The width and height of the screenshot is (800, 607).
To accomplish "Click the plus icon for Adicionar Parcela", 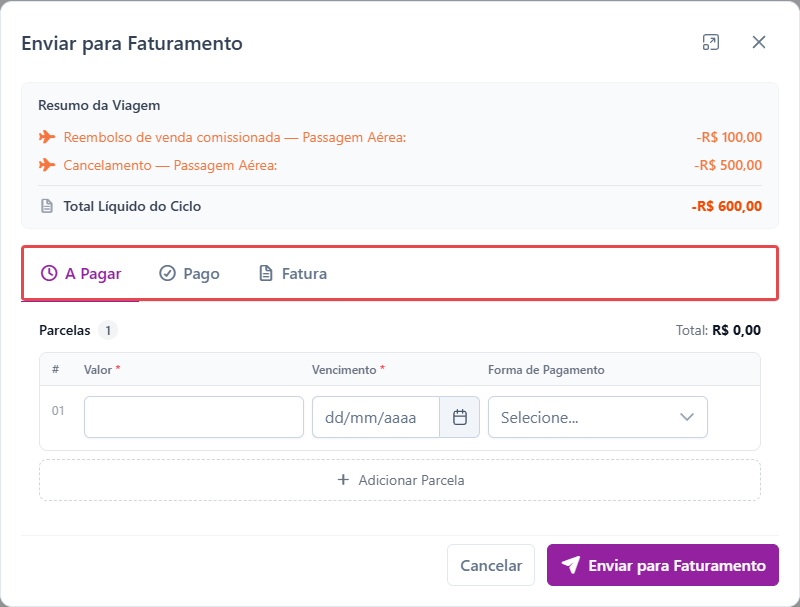I will click(x=343, y=479).
